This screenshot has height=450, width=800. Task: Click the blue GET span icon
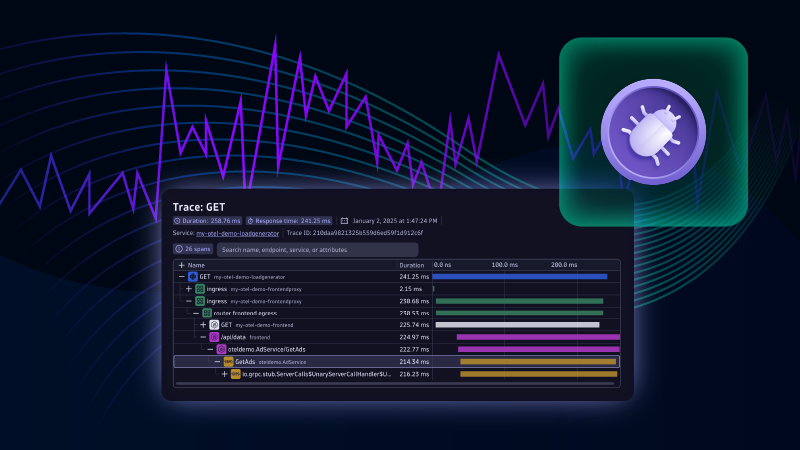coord(193,276)
